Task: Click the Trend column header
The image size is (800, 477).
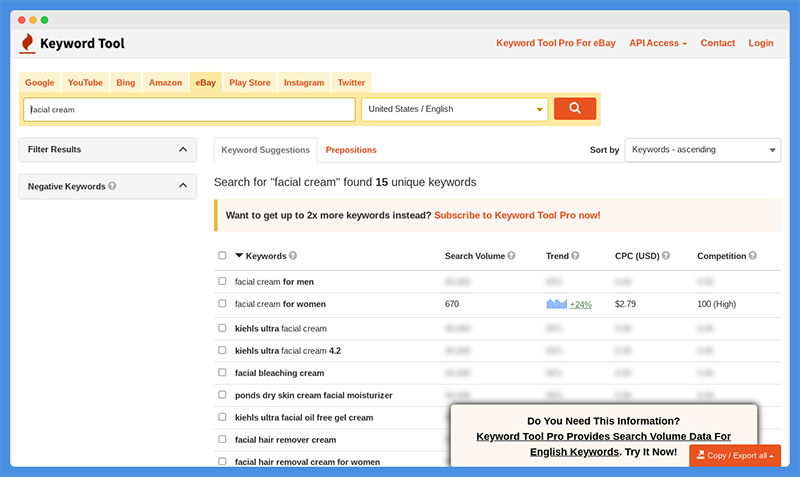Action: (x=557, y=256)
